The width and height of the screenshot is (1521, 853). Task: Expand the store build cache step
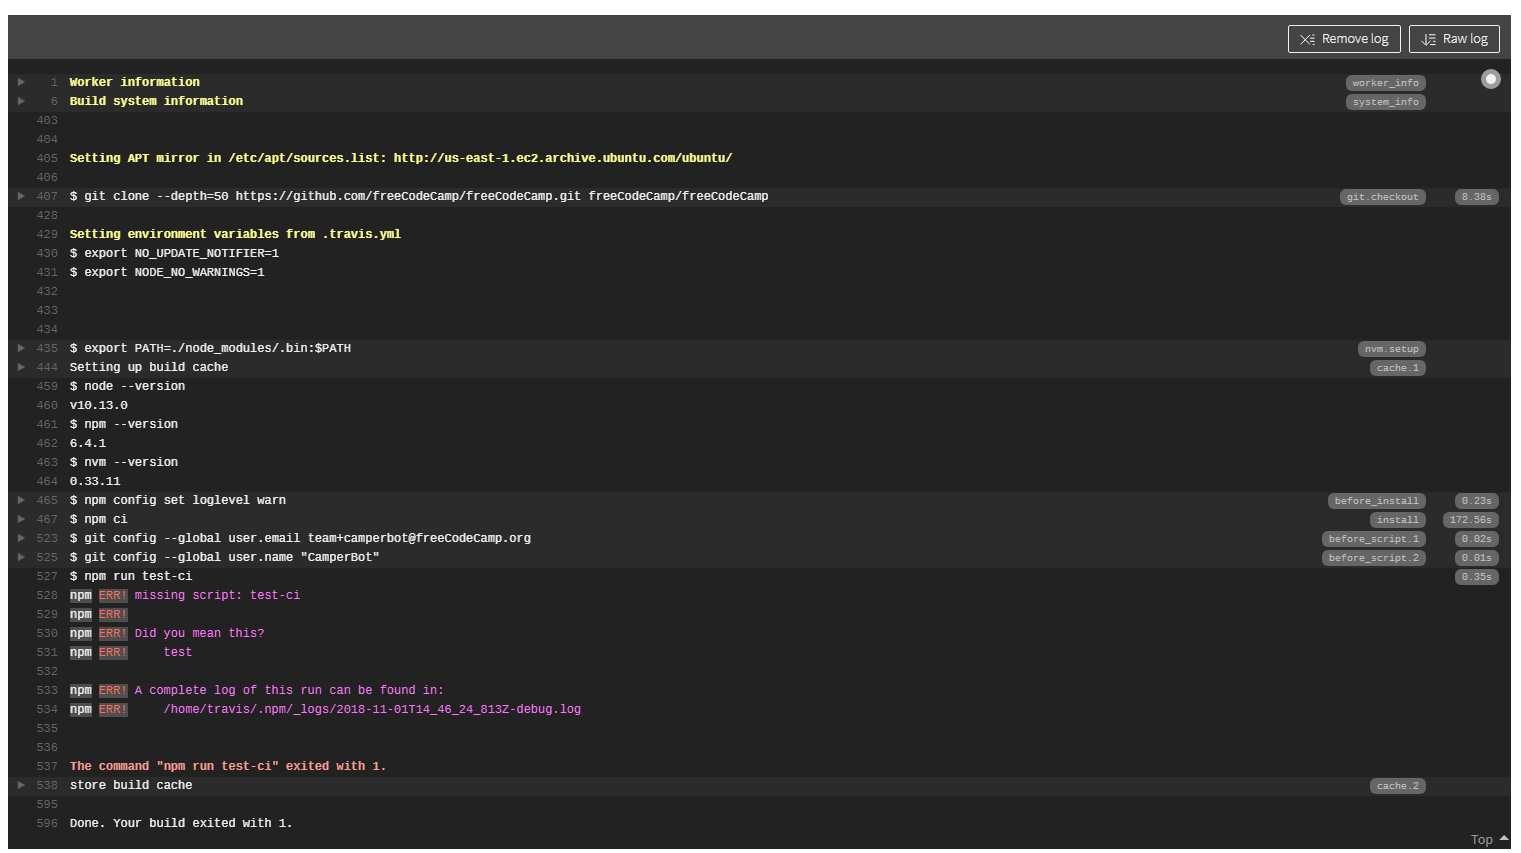21,785
